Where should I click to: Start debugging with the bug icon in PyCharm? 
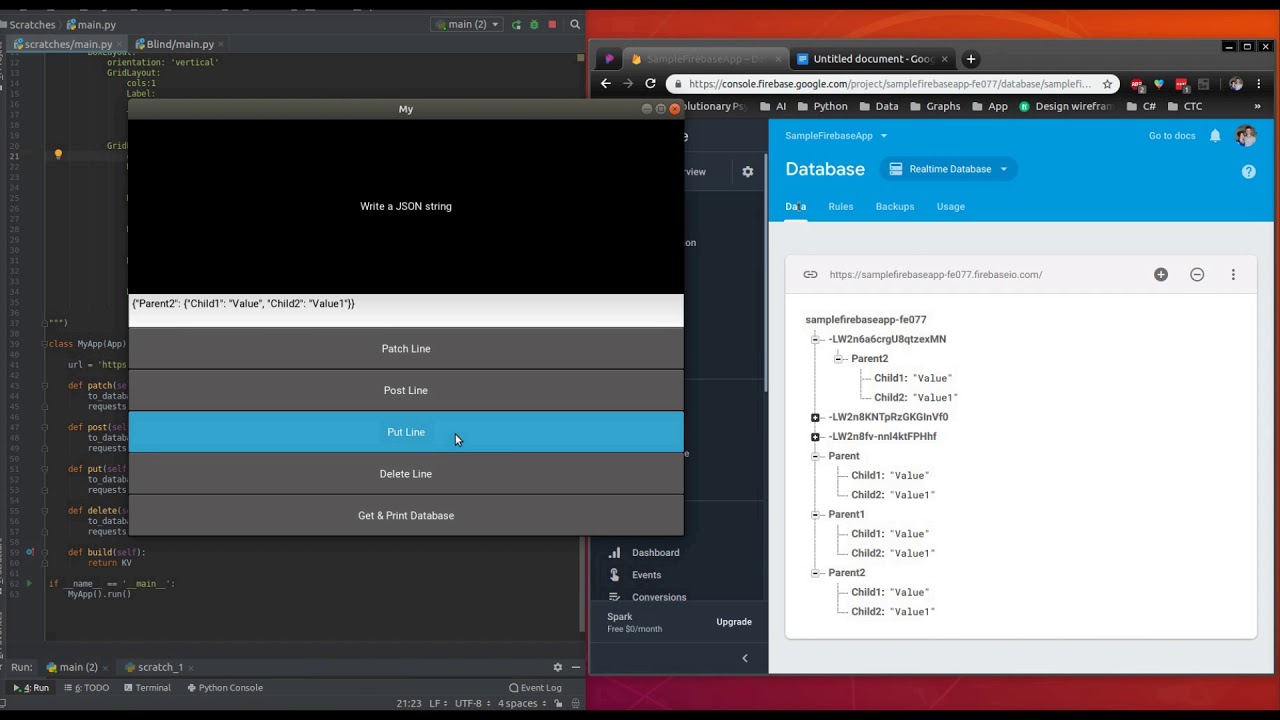[x=534, y=24]
